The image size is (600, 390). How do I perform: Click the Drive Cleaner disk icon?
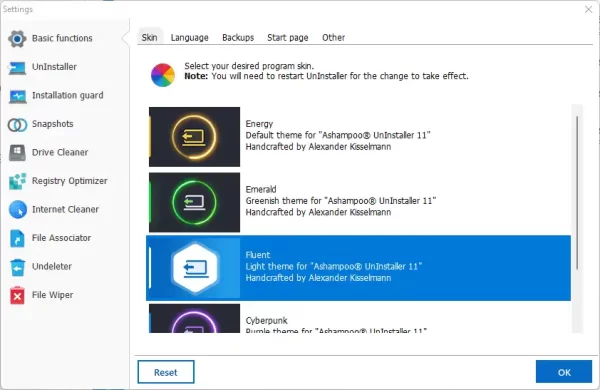[x=17, y=153]
